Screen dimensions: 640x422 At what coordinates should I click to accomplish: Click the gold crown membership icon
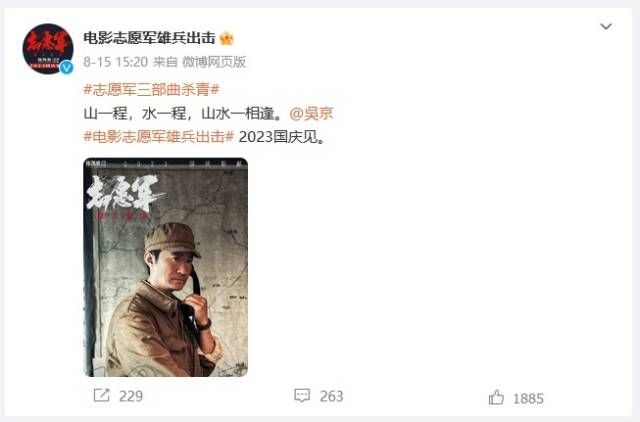[227, 38]
